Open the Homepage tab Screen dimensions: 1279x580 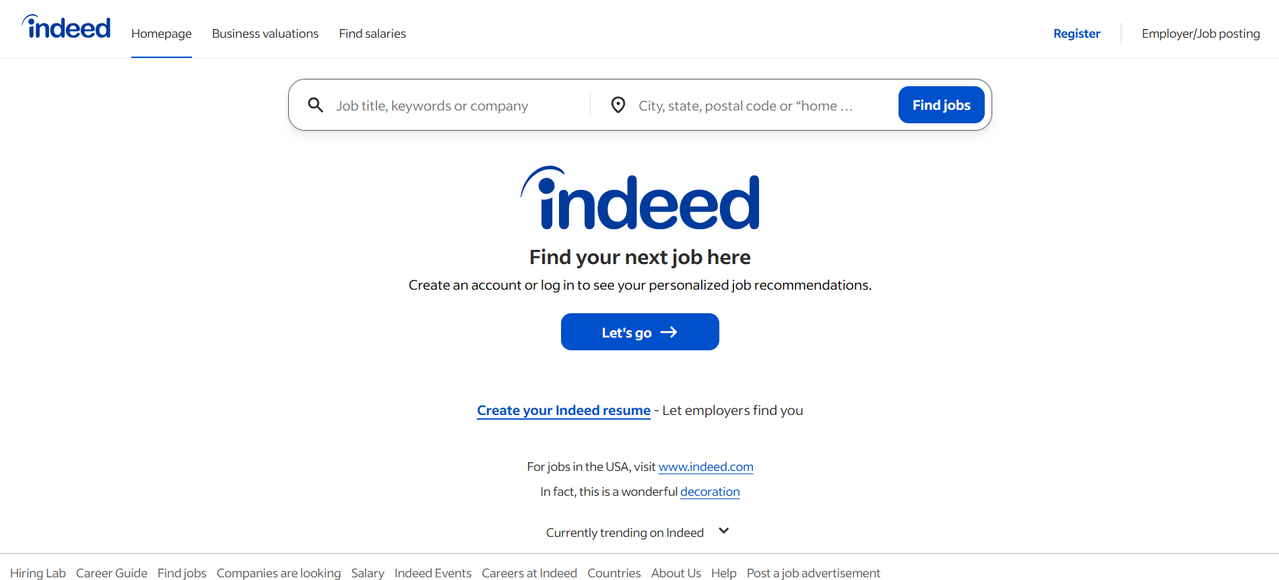click(161, 34)
